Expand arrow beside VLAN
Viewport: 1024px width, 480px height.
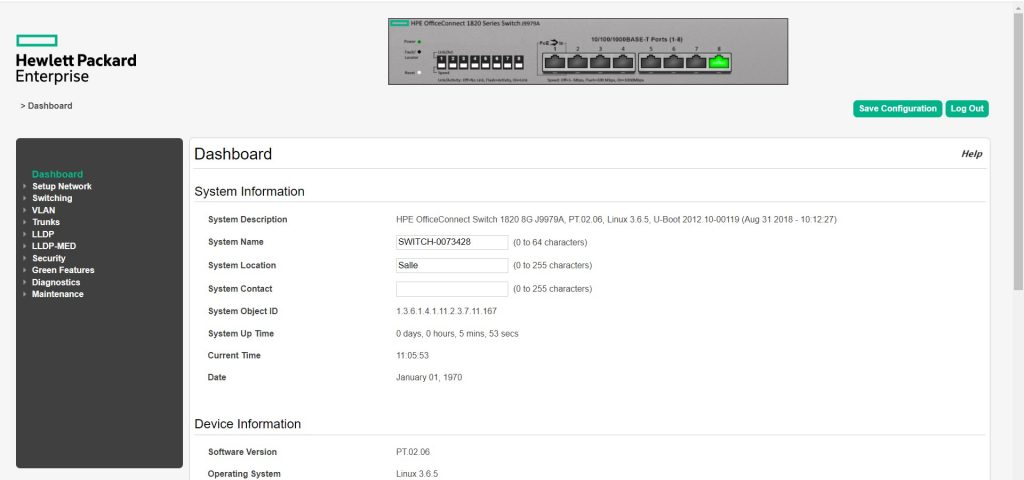[x=25, y=210]
